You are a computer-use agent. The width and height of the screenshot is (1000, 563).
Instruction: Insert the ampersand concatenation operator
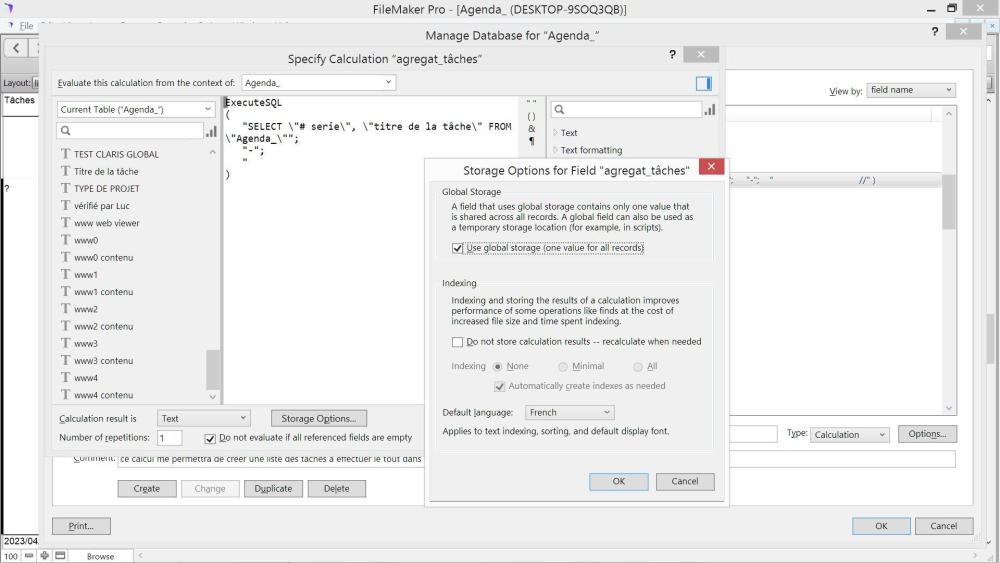point(531,129)
